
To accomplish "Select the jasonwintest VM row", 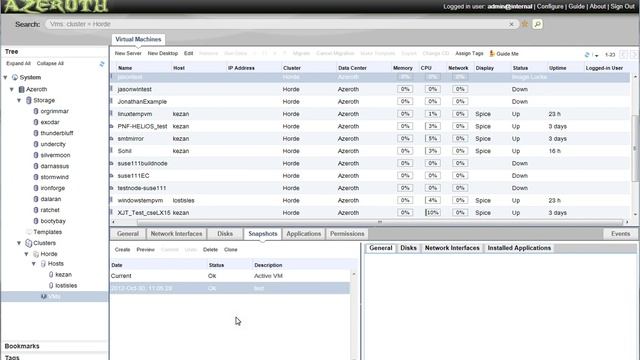I will tap(369, 89).
